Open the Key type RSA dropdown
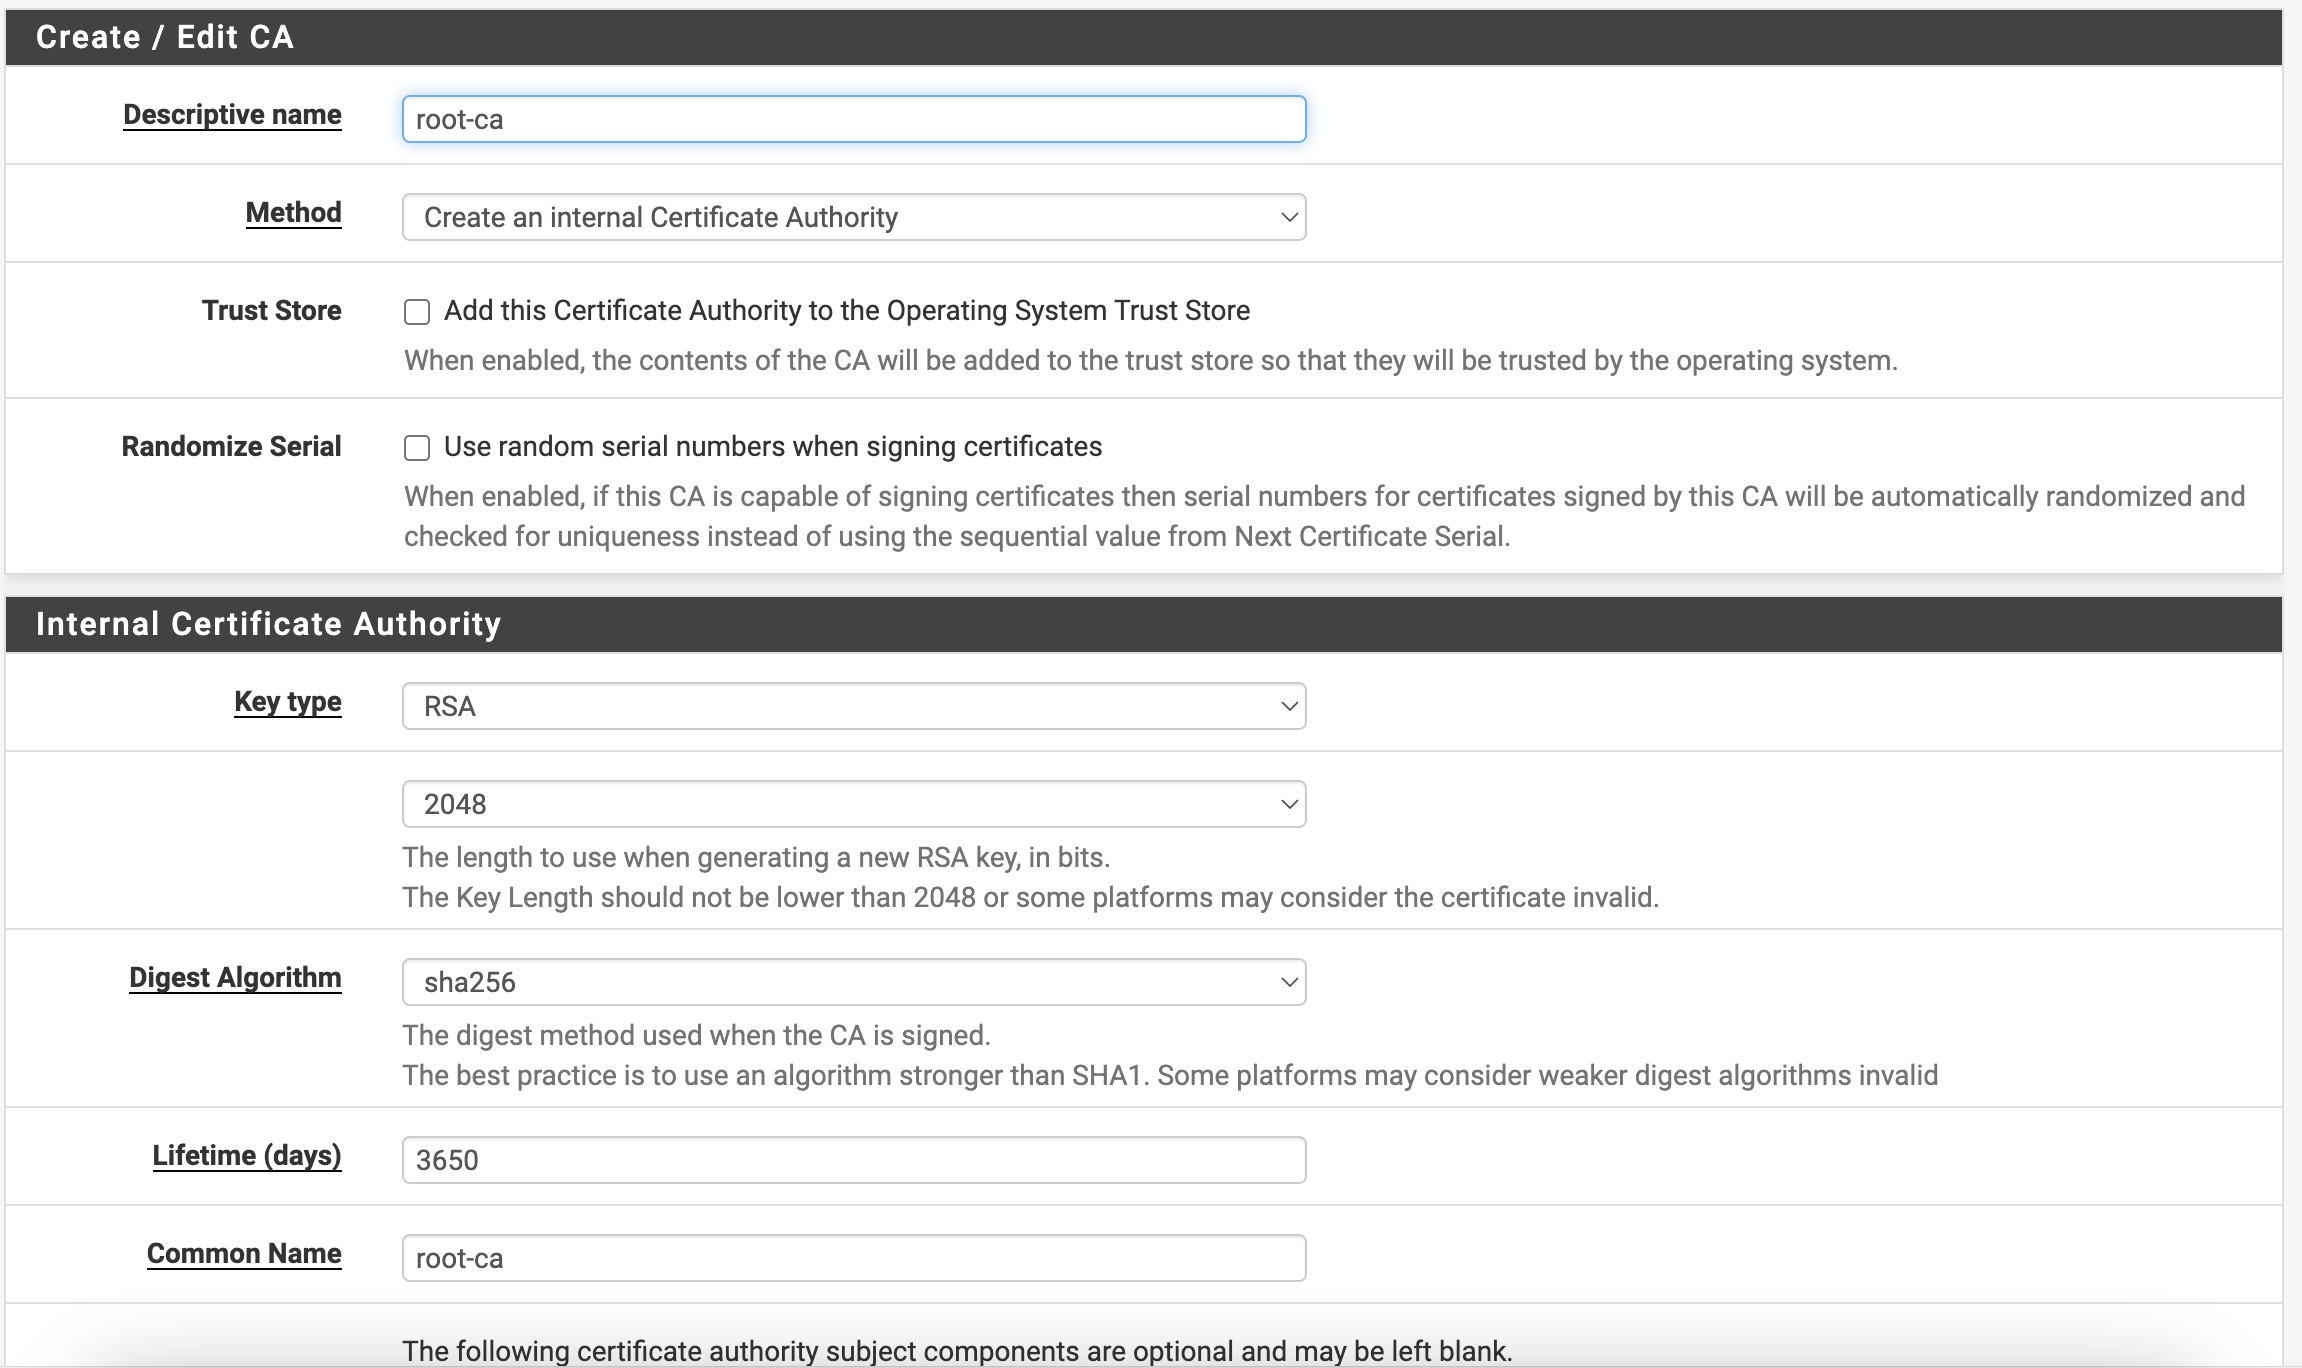This screenshot has height=1368, width=2302. [x=853, y=706]
